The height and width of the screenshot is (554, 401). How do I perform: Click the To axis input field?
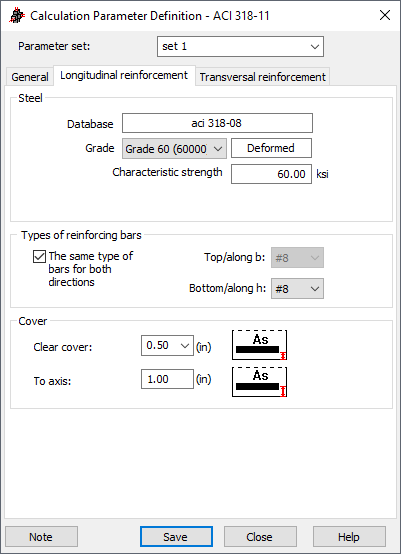(x=167, y=379)
